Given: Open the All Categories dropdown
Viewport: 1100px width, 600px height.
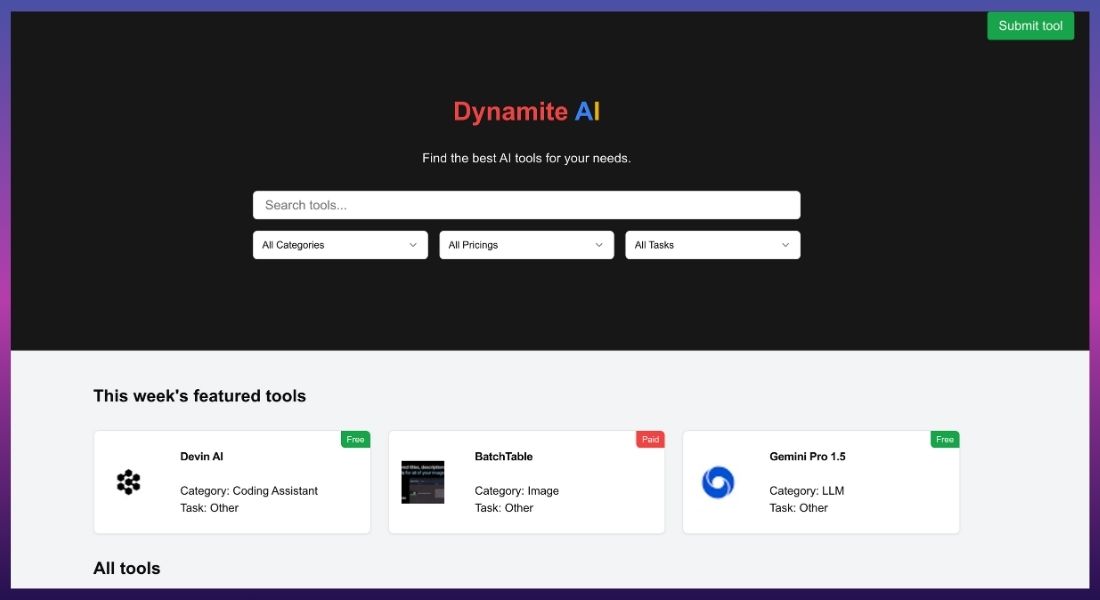Looking at the screenshot, I should click(340, 244).
